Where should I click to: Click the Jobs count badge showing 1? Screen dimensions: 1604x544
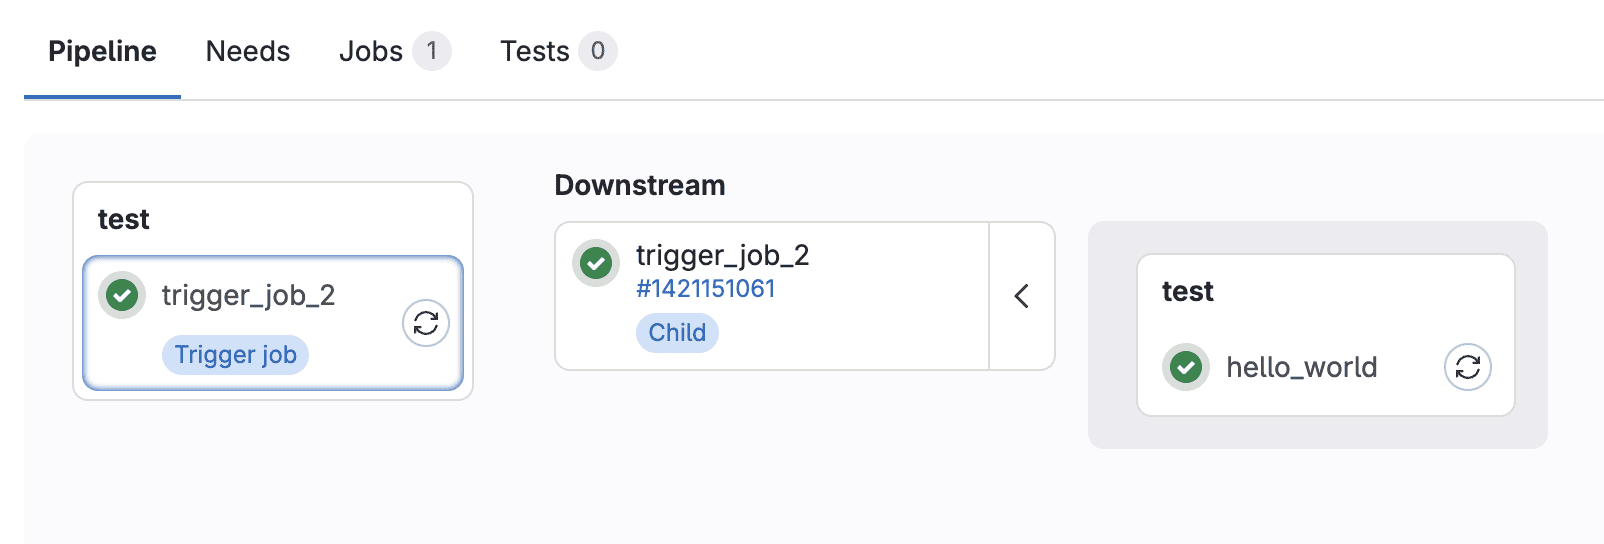pos(432,51)
